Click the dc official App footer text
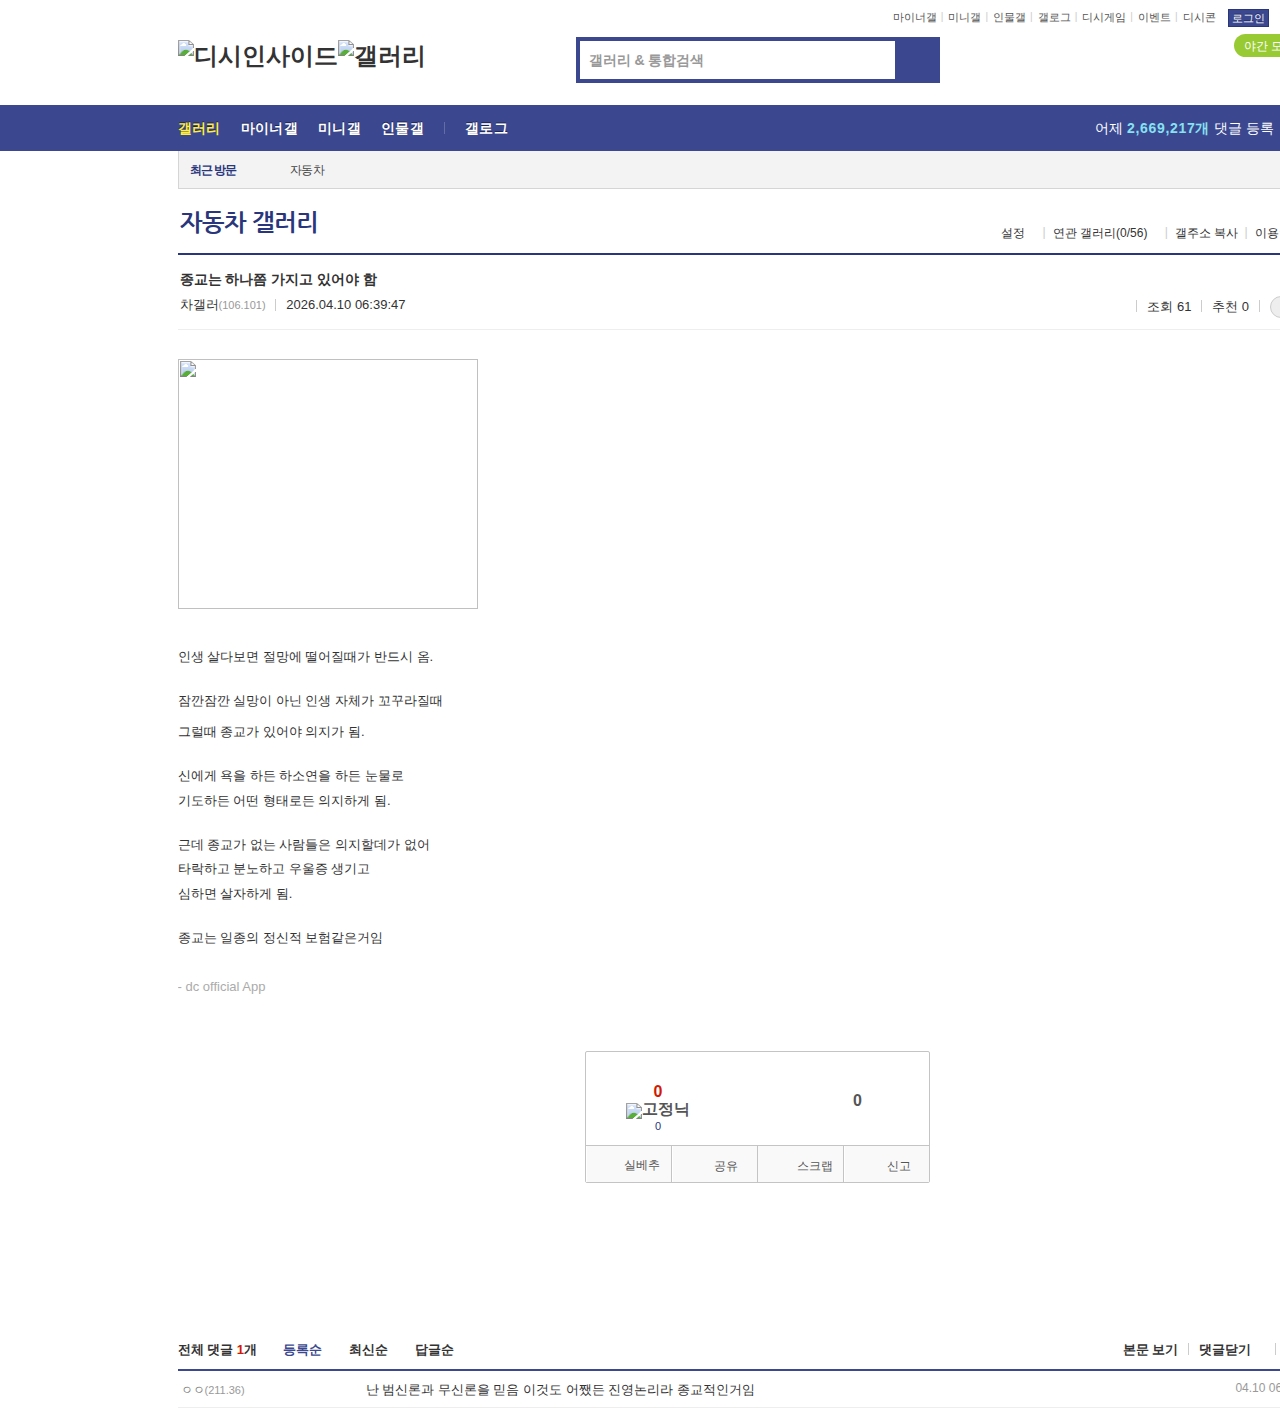1280x1427 pixels. click(x=222, y=987)
